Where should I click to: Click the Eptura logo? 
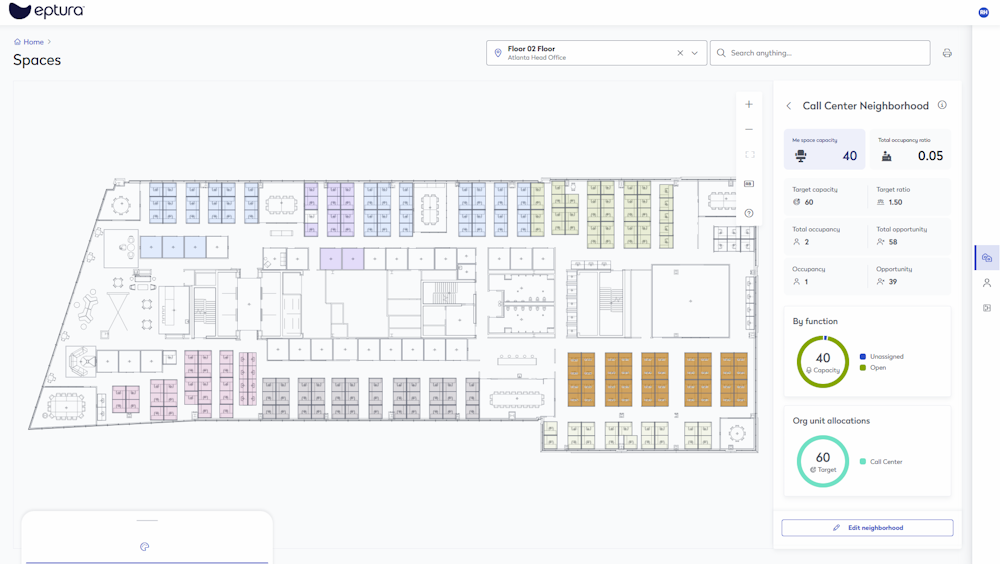click(46, 11)
